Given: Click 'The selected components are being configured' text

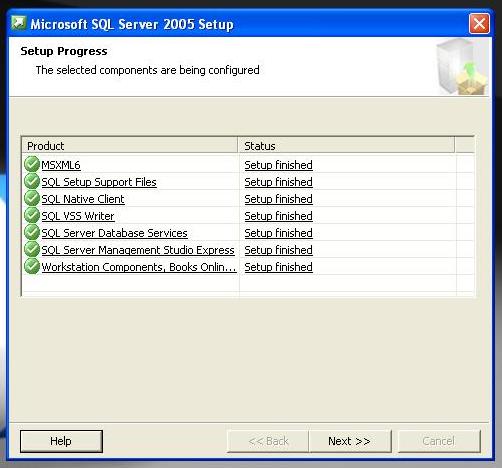Looking at the screenshot, I should pyautogui.click(x=147, y=70).
